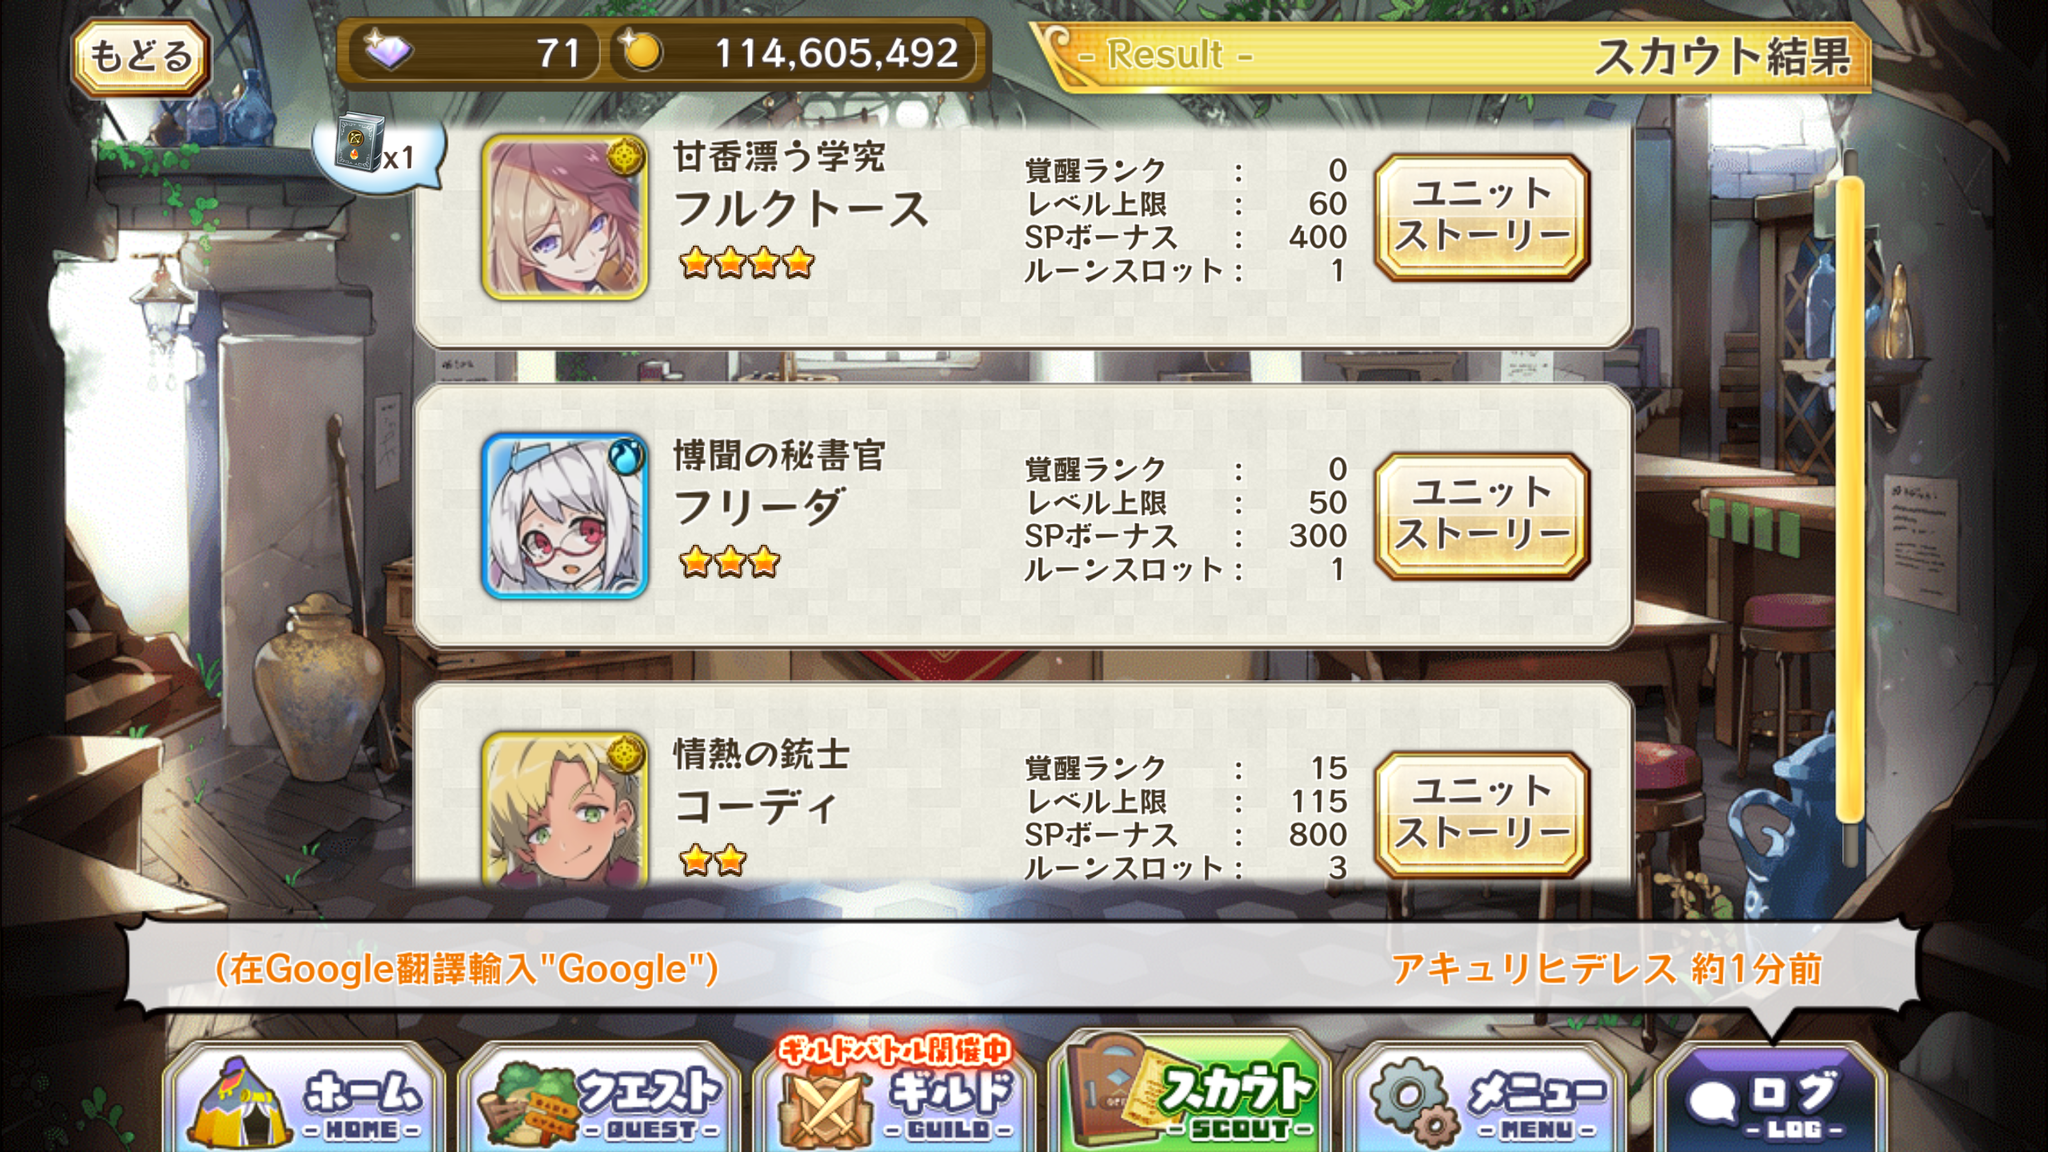Tap フルクトース character portrait
Image resolution: width=2048 pixels, height=1152 pixels.
click(565, 217)
